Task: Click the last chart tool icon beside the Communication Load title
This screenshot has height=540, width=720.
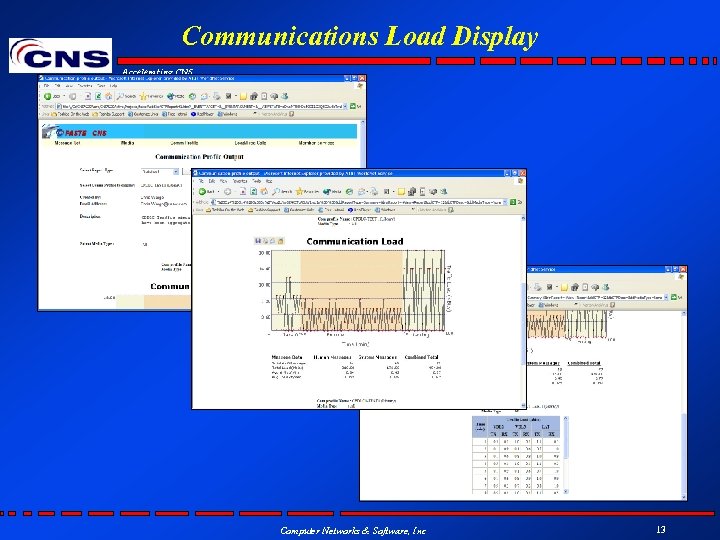Action: tap(281, 241)
